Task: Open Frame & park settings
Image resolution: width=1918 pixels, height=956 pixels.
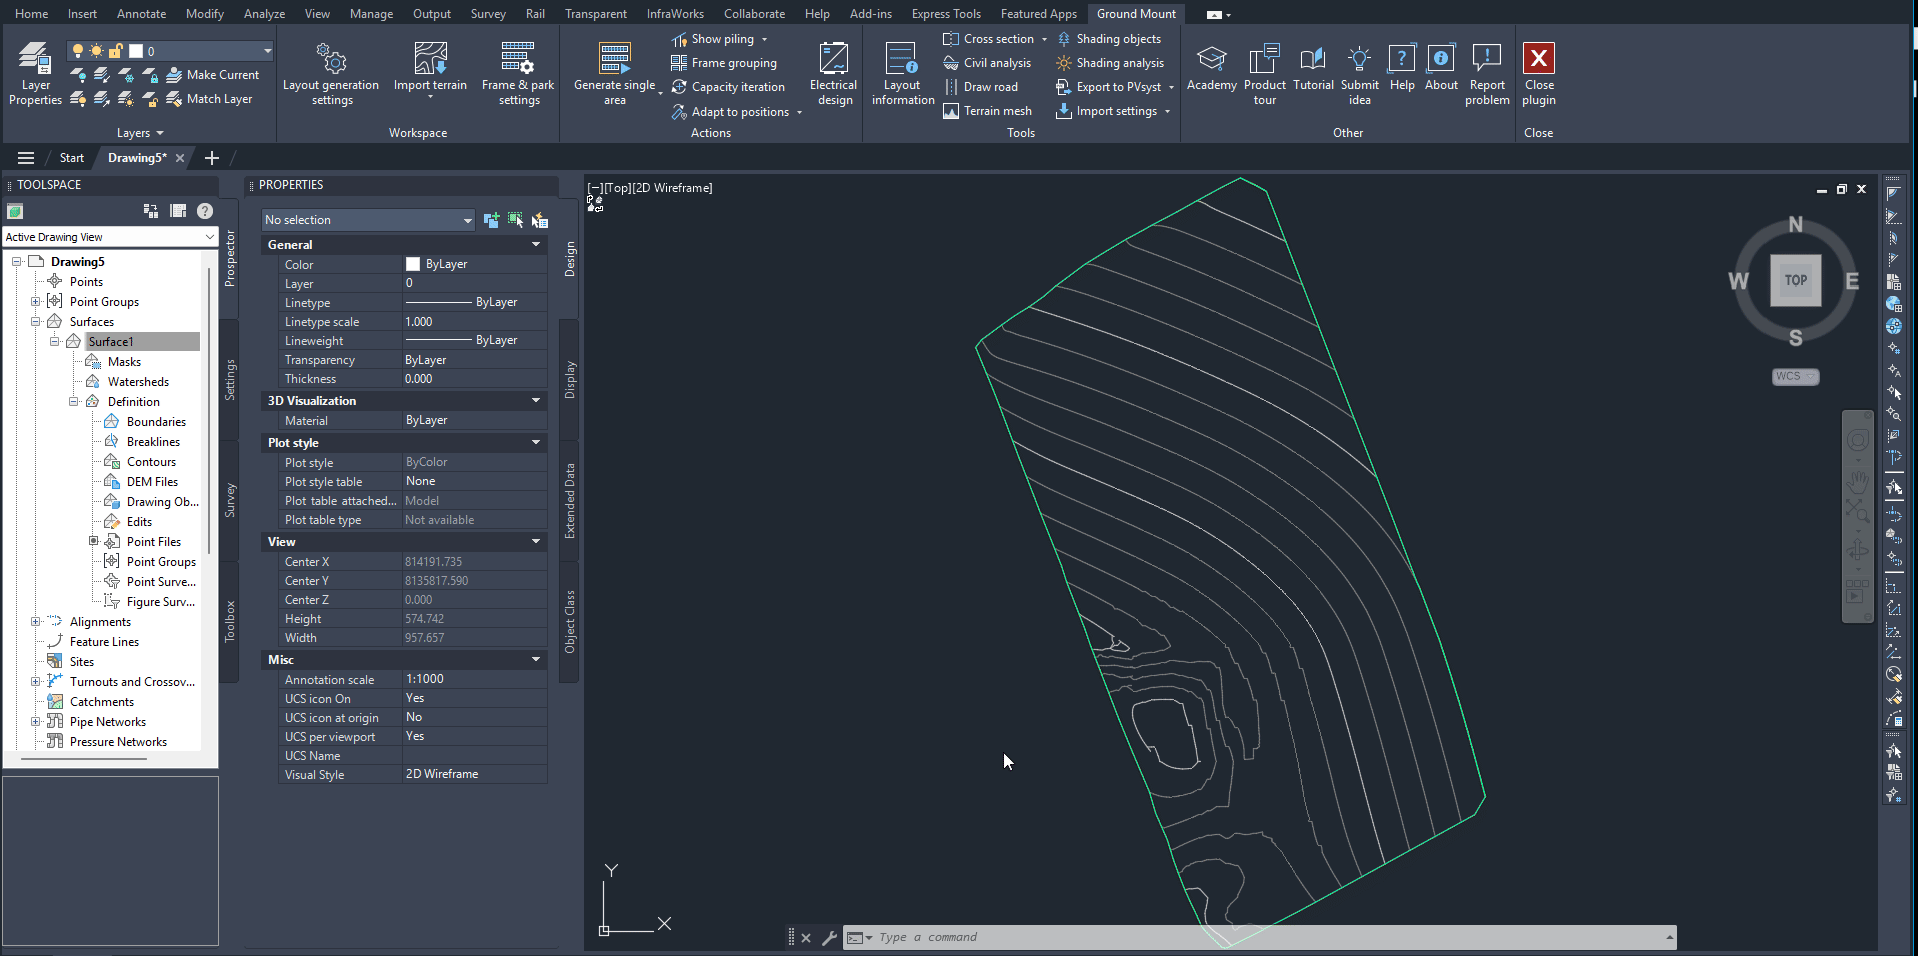Action: [x=518, y=73]
